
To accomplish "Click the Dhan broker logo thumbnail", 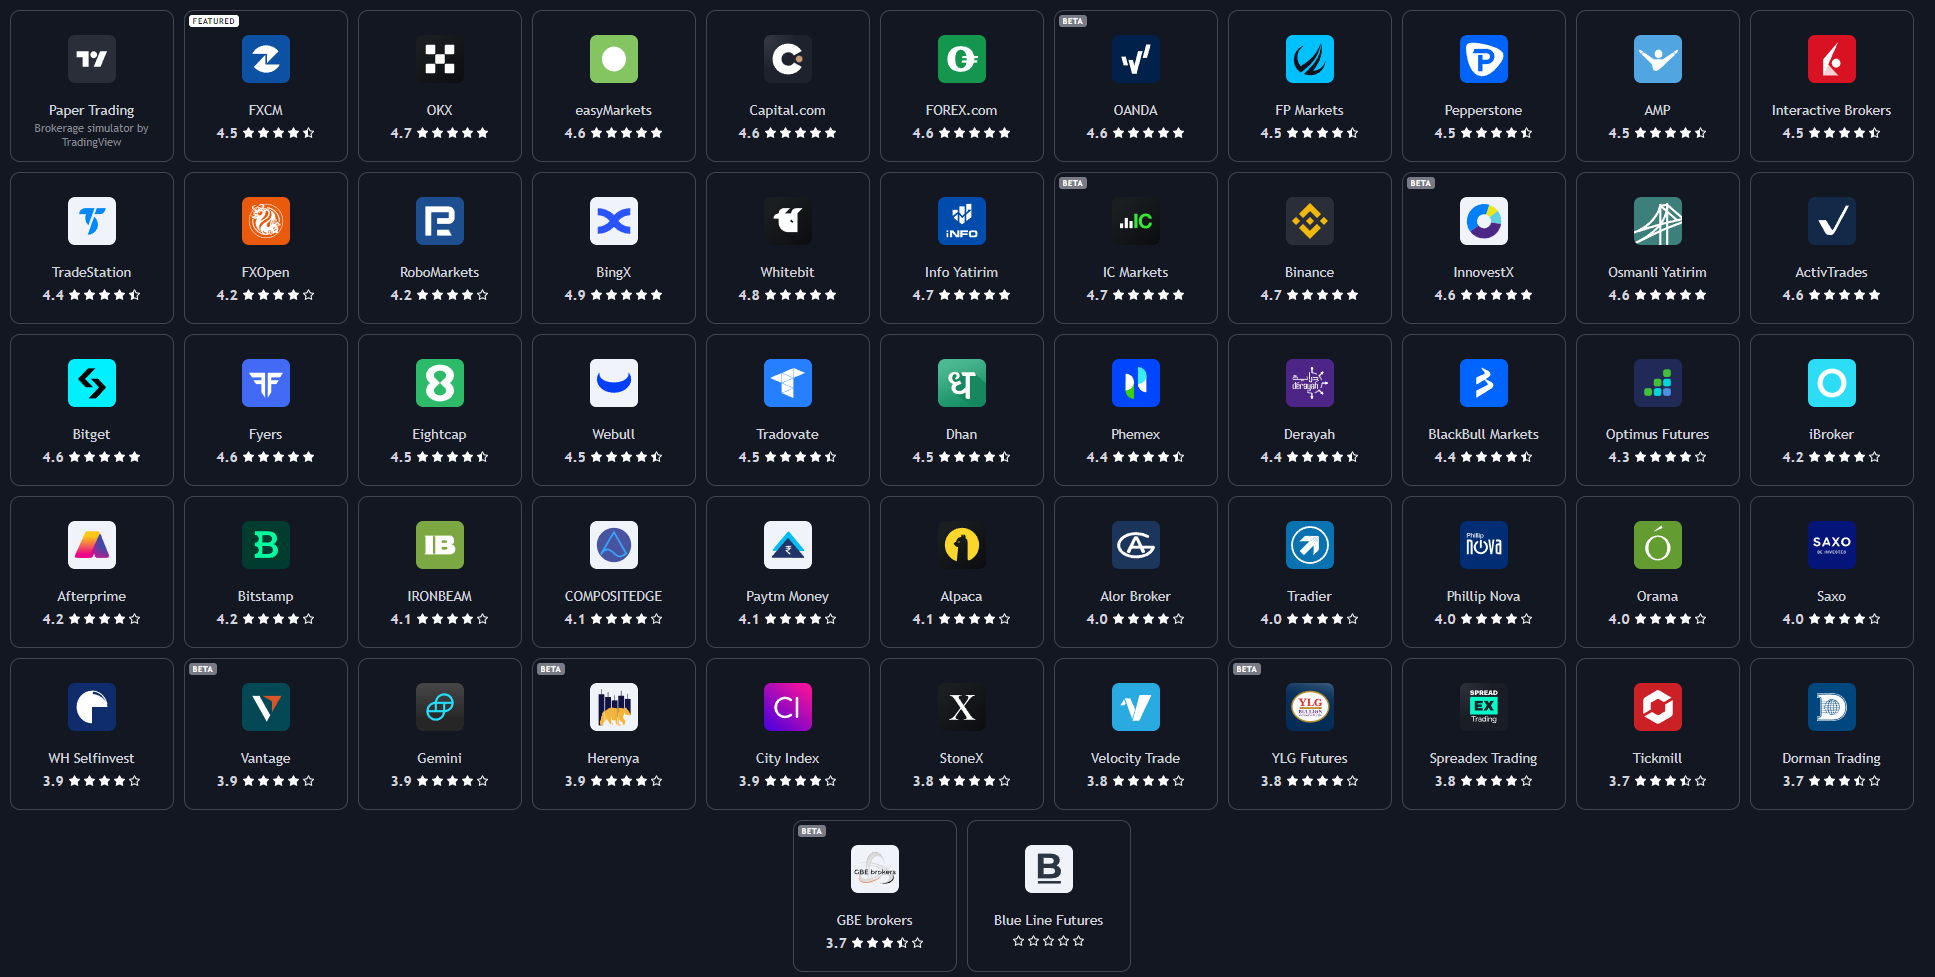I will click(x=962, y=383).
